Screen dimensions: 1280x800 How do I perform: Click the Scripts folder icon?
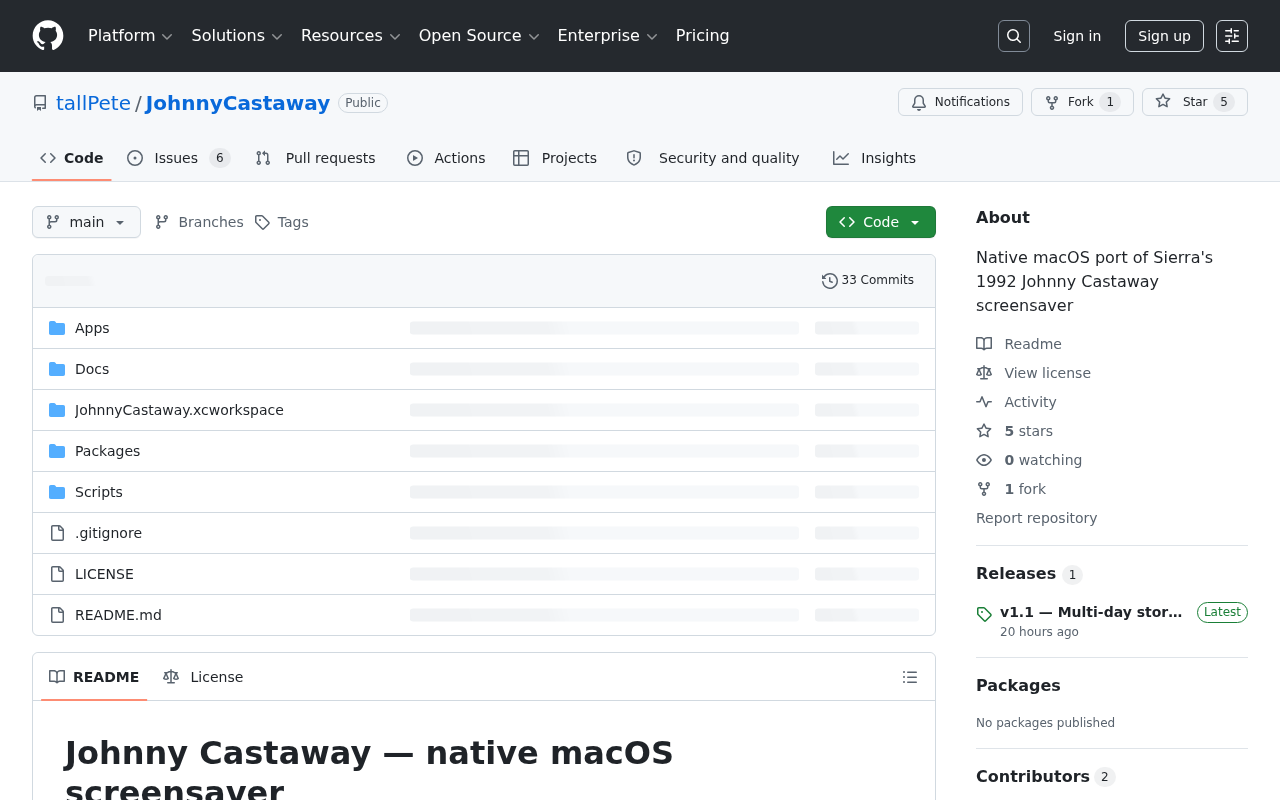[57, 492]
